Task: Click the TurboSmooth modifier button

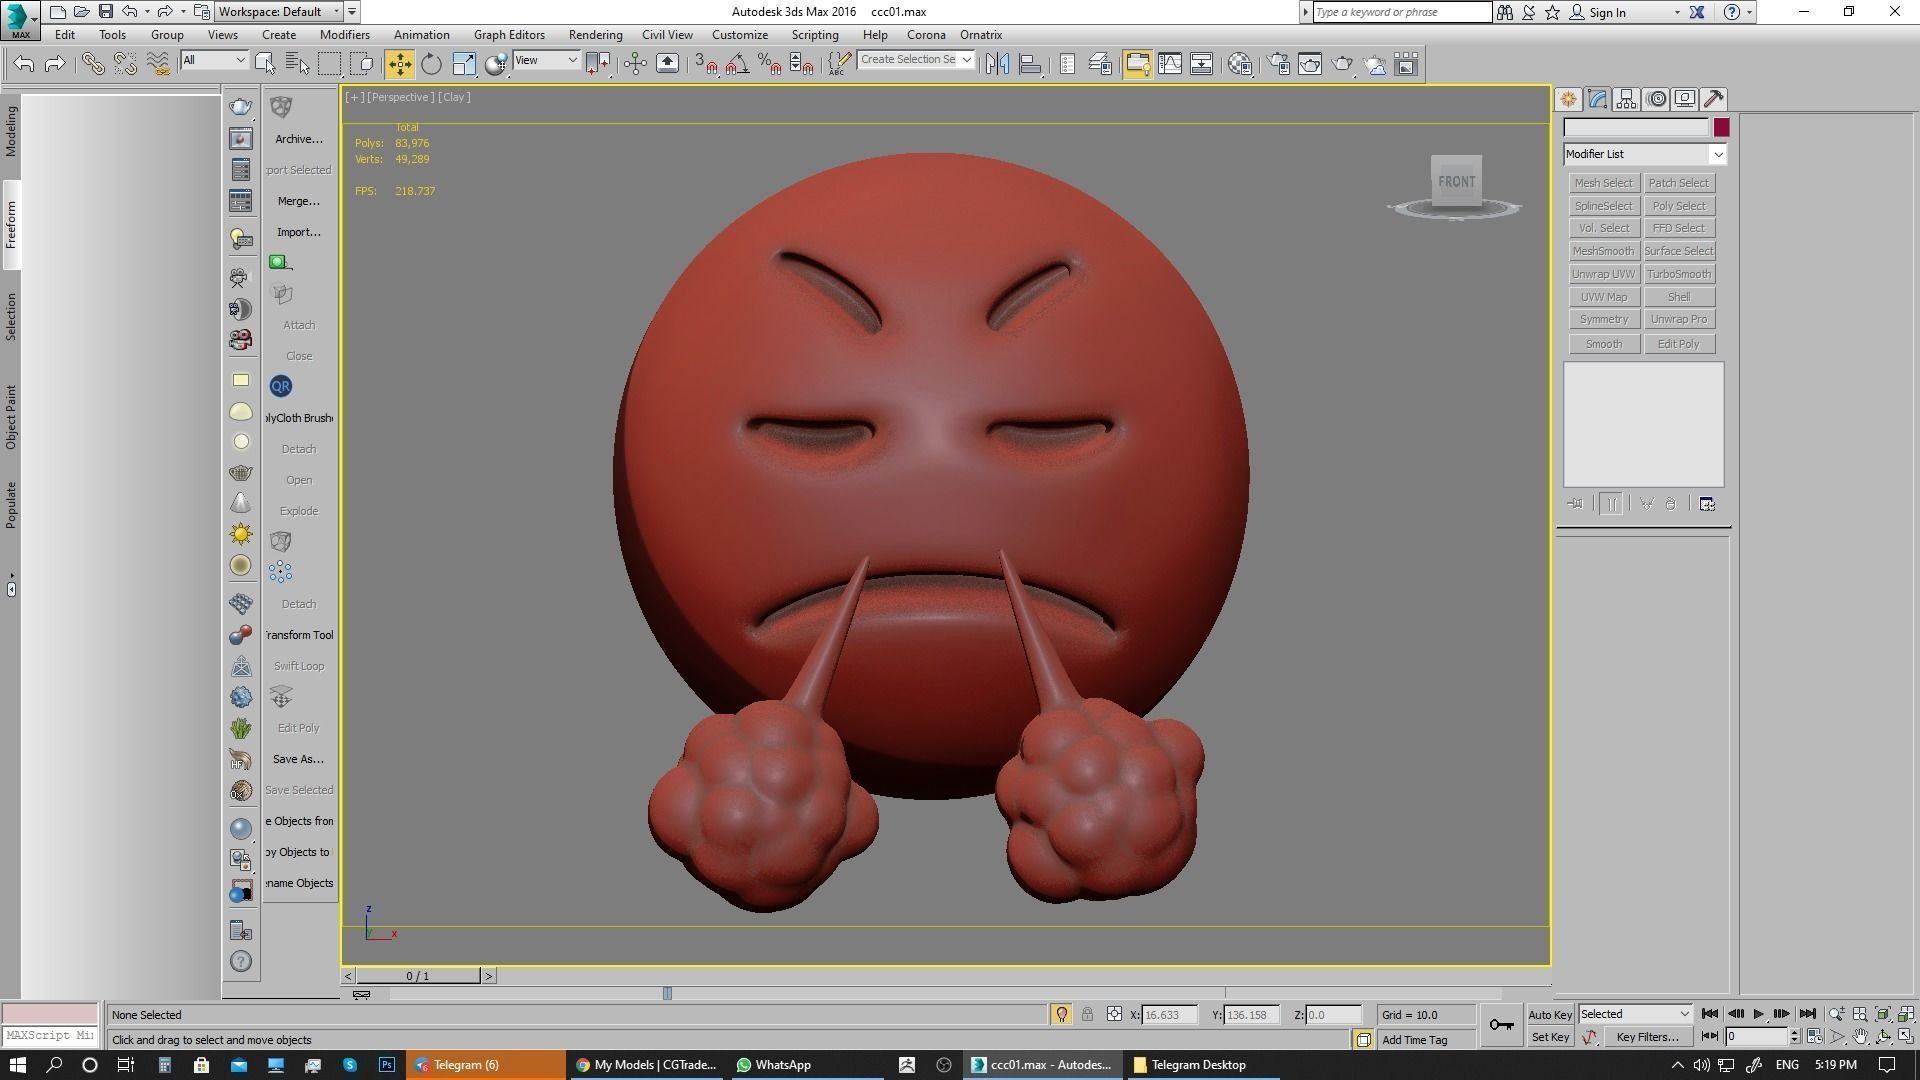Action: (x=1679, y=274)
